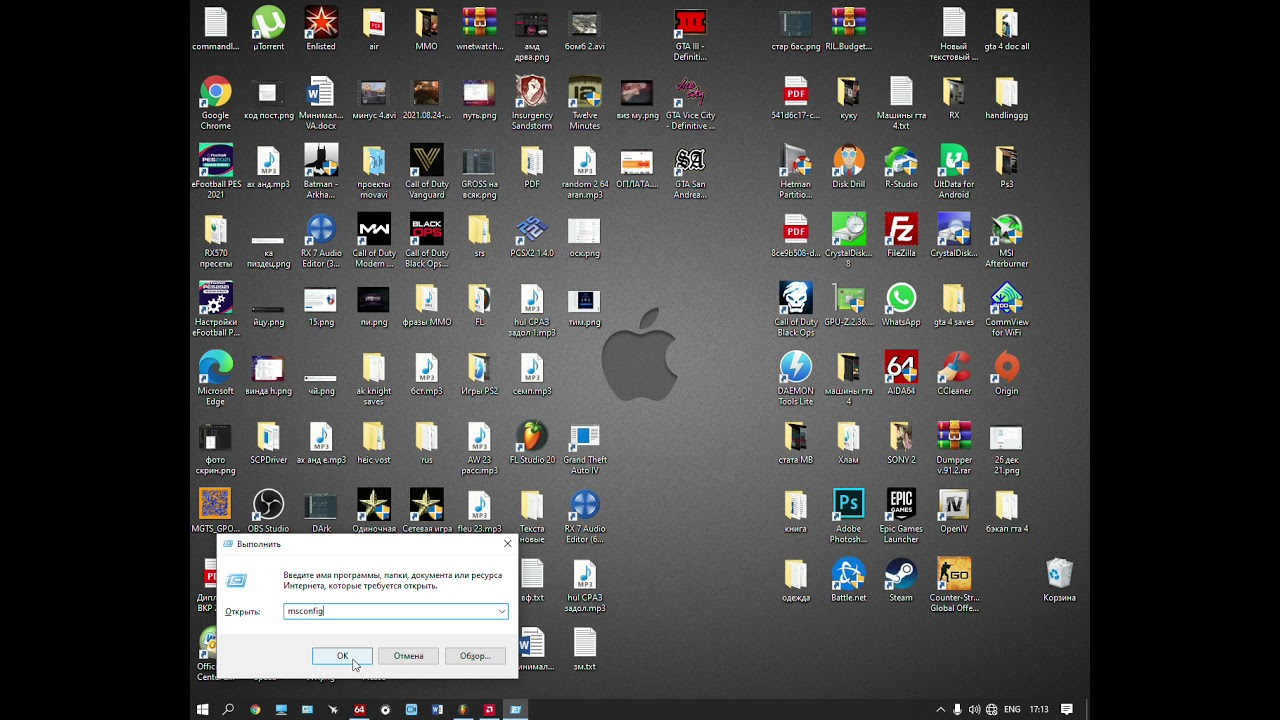The height and width of the screenshot is (720, 1280).
Task: Select the Dumpper v.91.2.rar archive
Action: (954, 448)
